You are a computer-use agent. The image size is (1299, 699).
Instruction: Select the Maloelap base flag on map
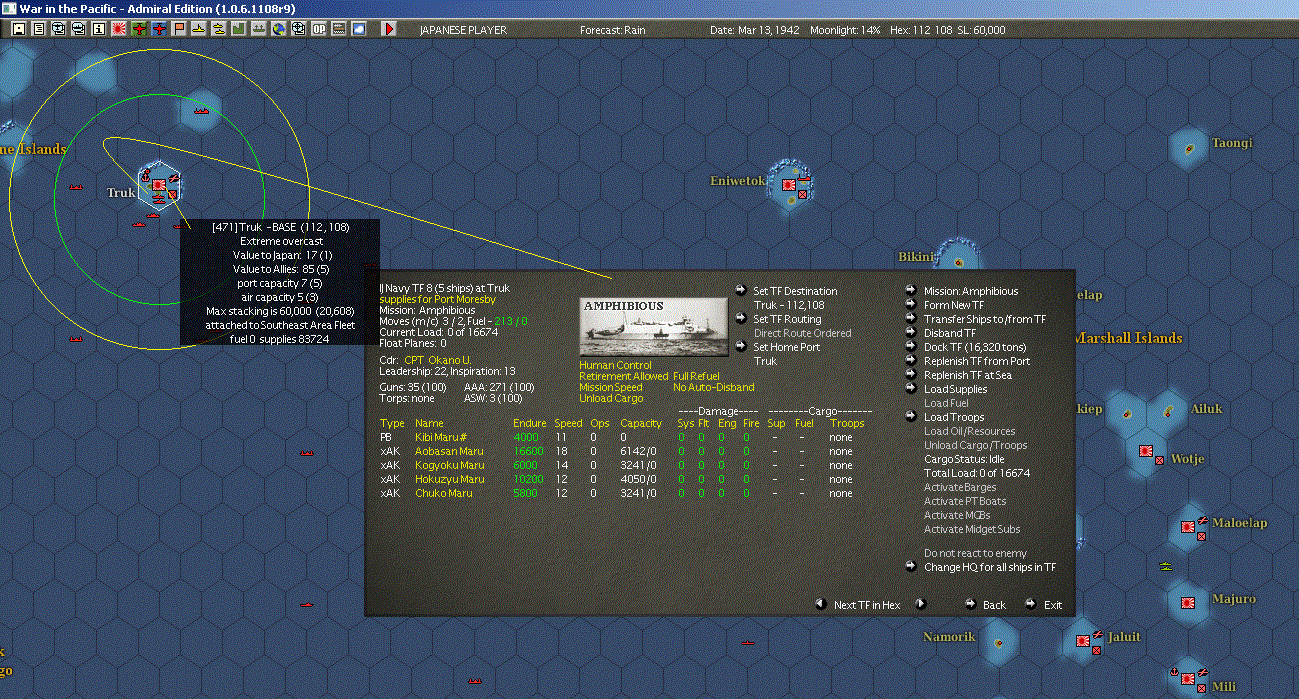pos(1187,527)
